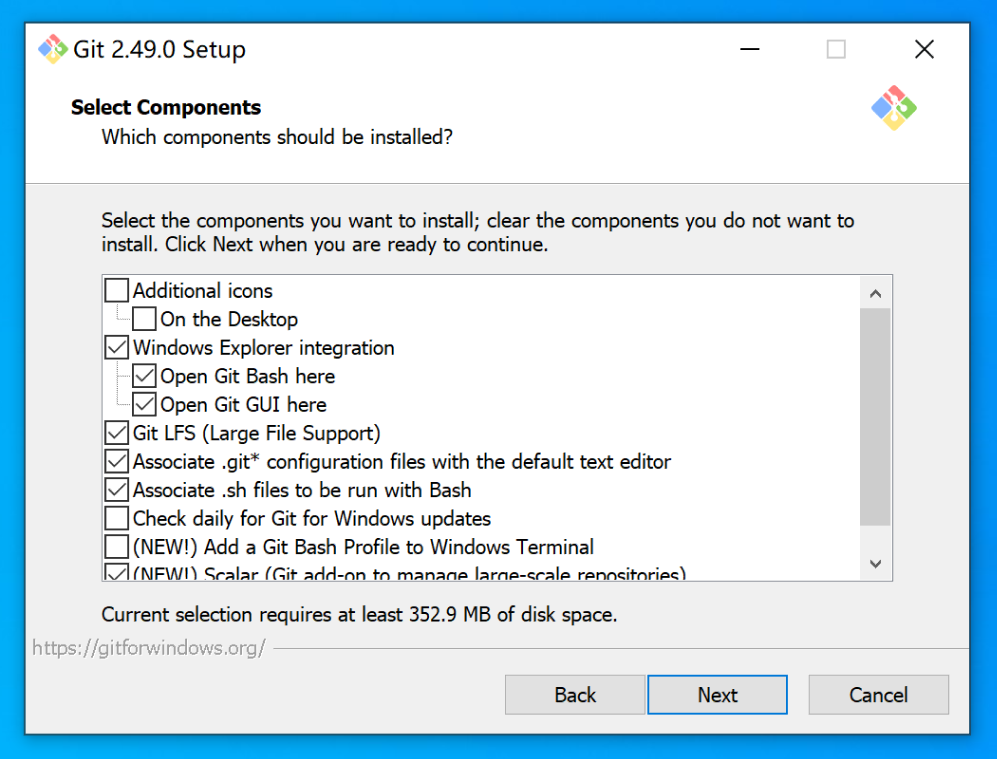This screenshot has width=997, height=759.
Task: Disable Open Git Bash here option
Action: coord(145,377)
